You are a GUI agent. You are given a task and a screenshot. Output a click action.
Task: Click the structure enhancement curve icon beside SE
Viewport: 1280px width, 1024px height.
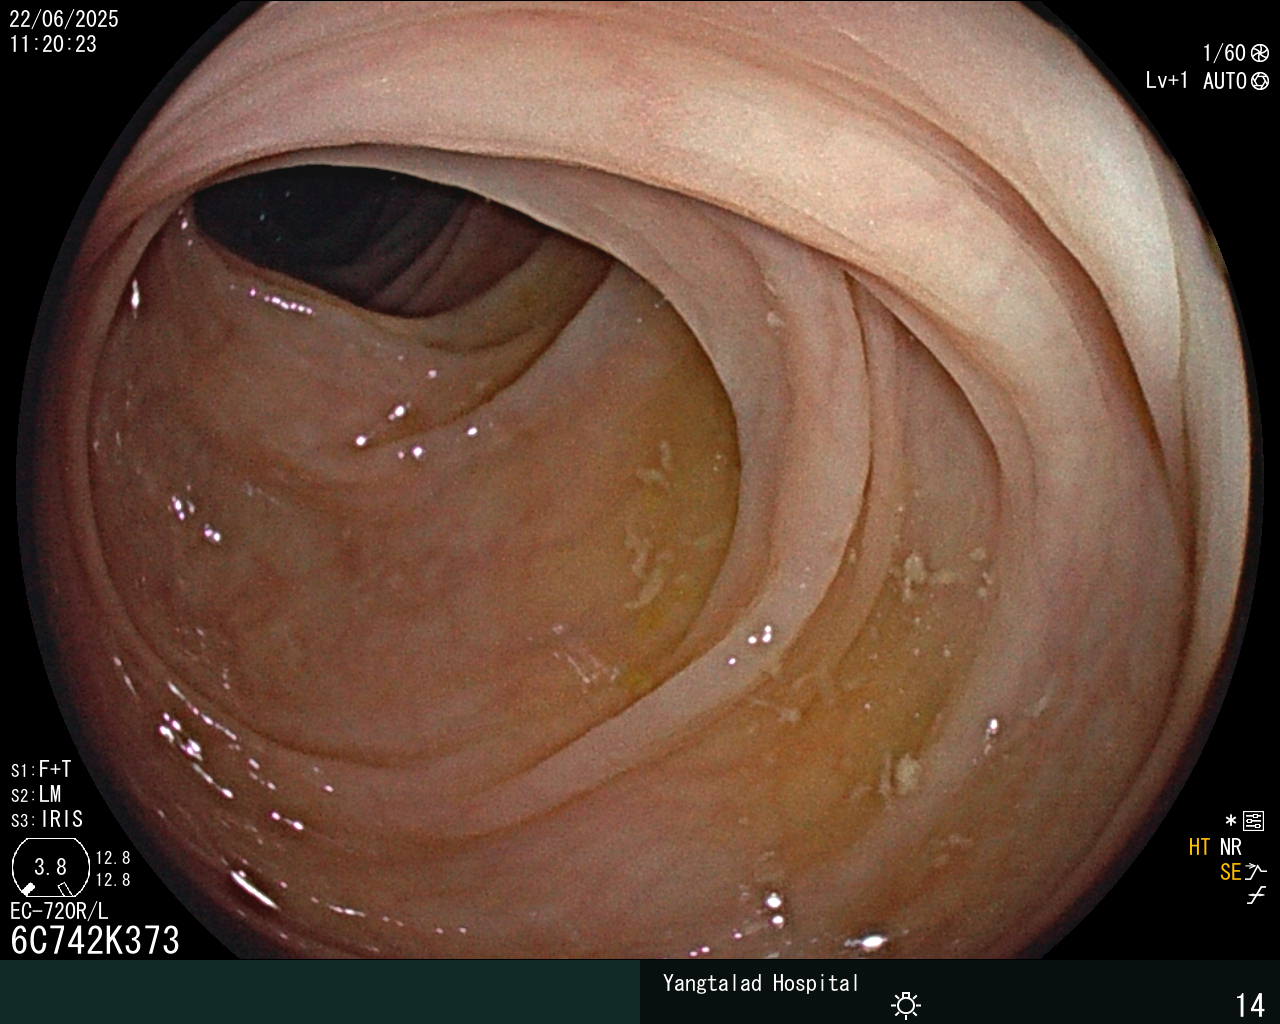pyautogui.click(x=1256, y=872)
